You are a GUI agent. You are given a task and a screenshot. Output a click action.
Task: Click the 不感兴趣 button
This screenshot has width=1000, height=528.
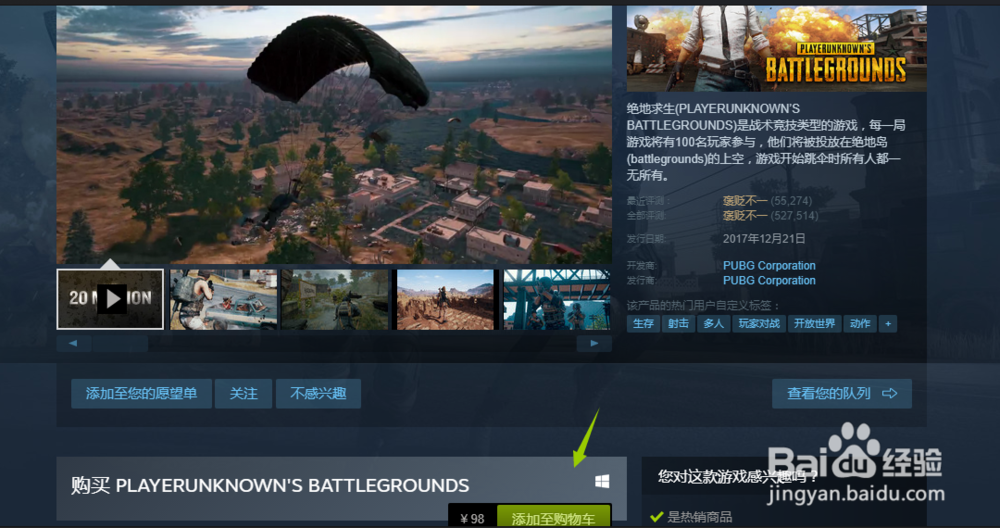tap(318, 393)
